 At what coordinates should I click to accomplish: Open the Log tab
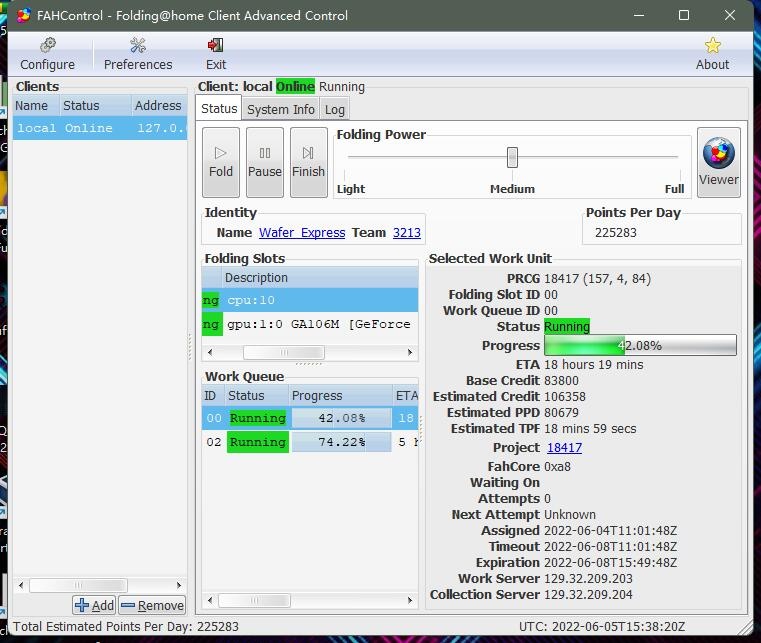pos(334,110)
